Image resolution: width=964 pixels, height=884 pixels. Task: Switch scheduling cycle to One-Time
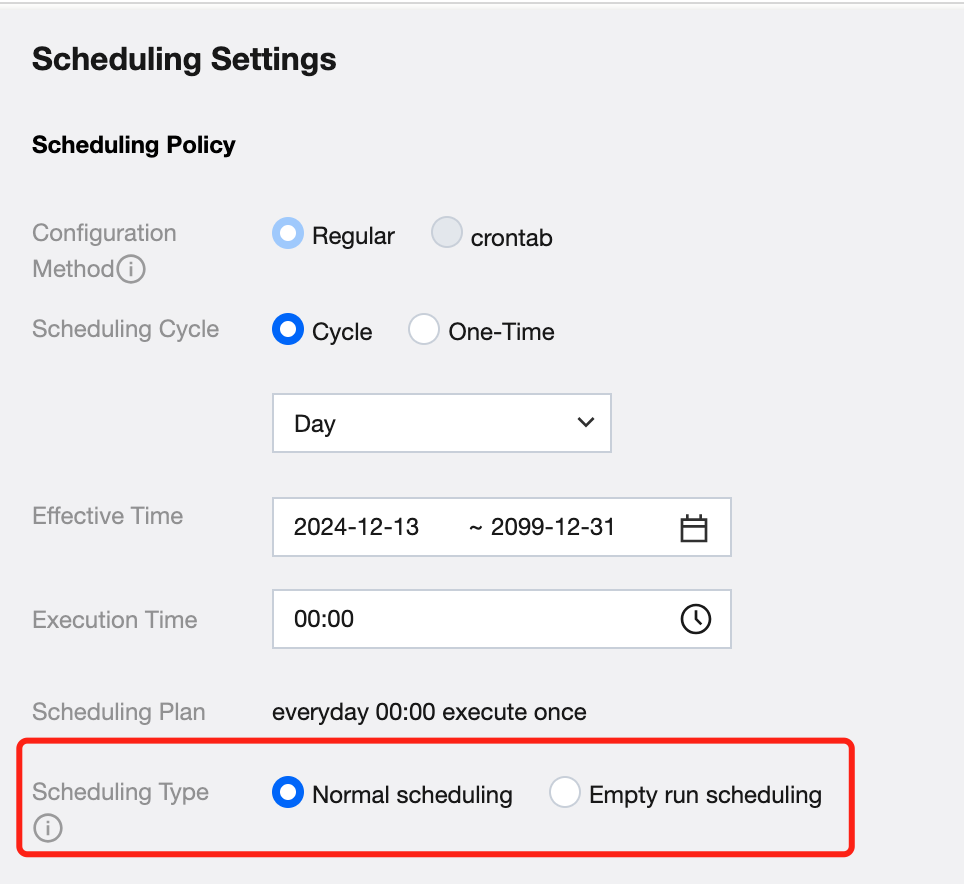pyautogui.click(x=424, y=330)
